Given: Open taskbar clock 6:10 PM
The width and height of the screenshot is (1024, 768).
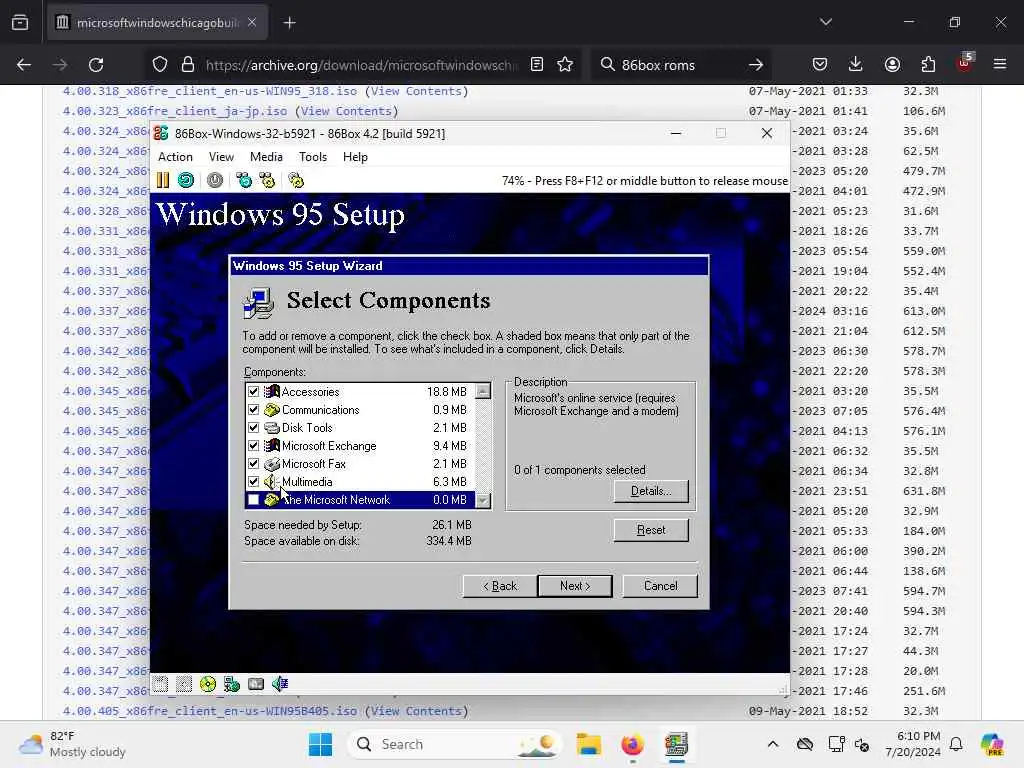Looking at the screenshot, I should coord(913,744).
